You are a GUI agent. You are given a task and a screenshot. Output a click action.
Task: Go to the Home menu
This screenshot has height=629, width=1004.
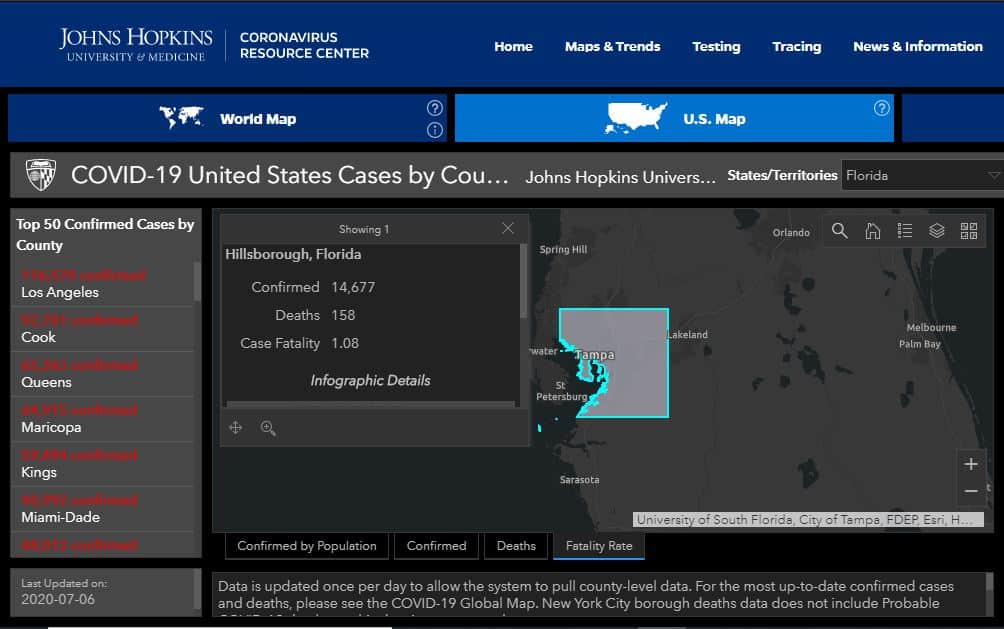514,46
